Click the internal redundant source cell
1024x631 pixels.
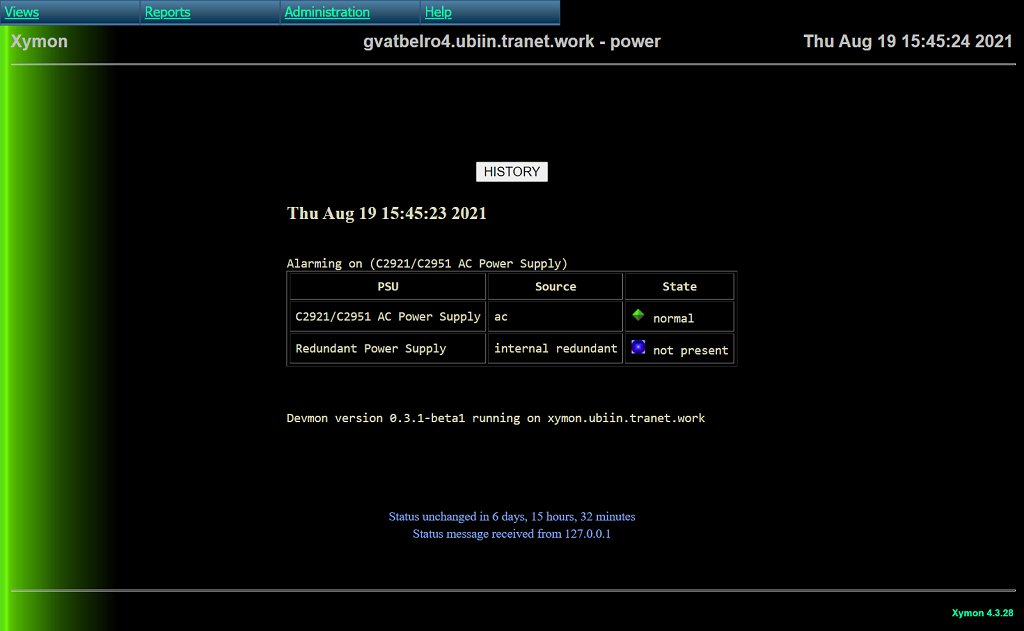click(x=555, y=349)
